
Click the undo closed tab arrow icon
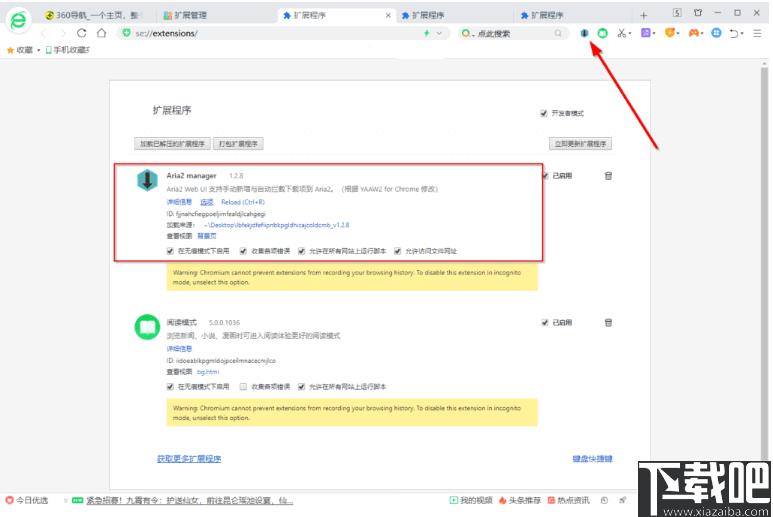click(734, 33)
